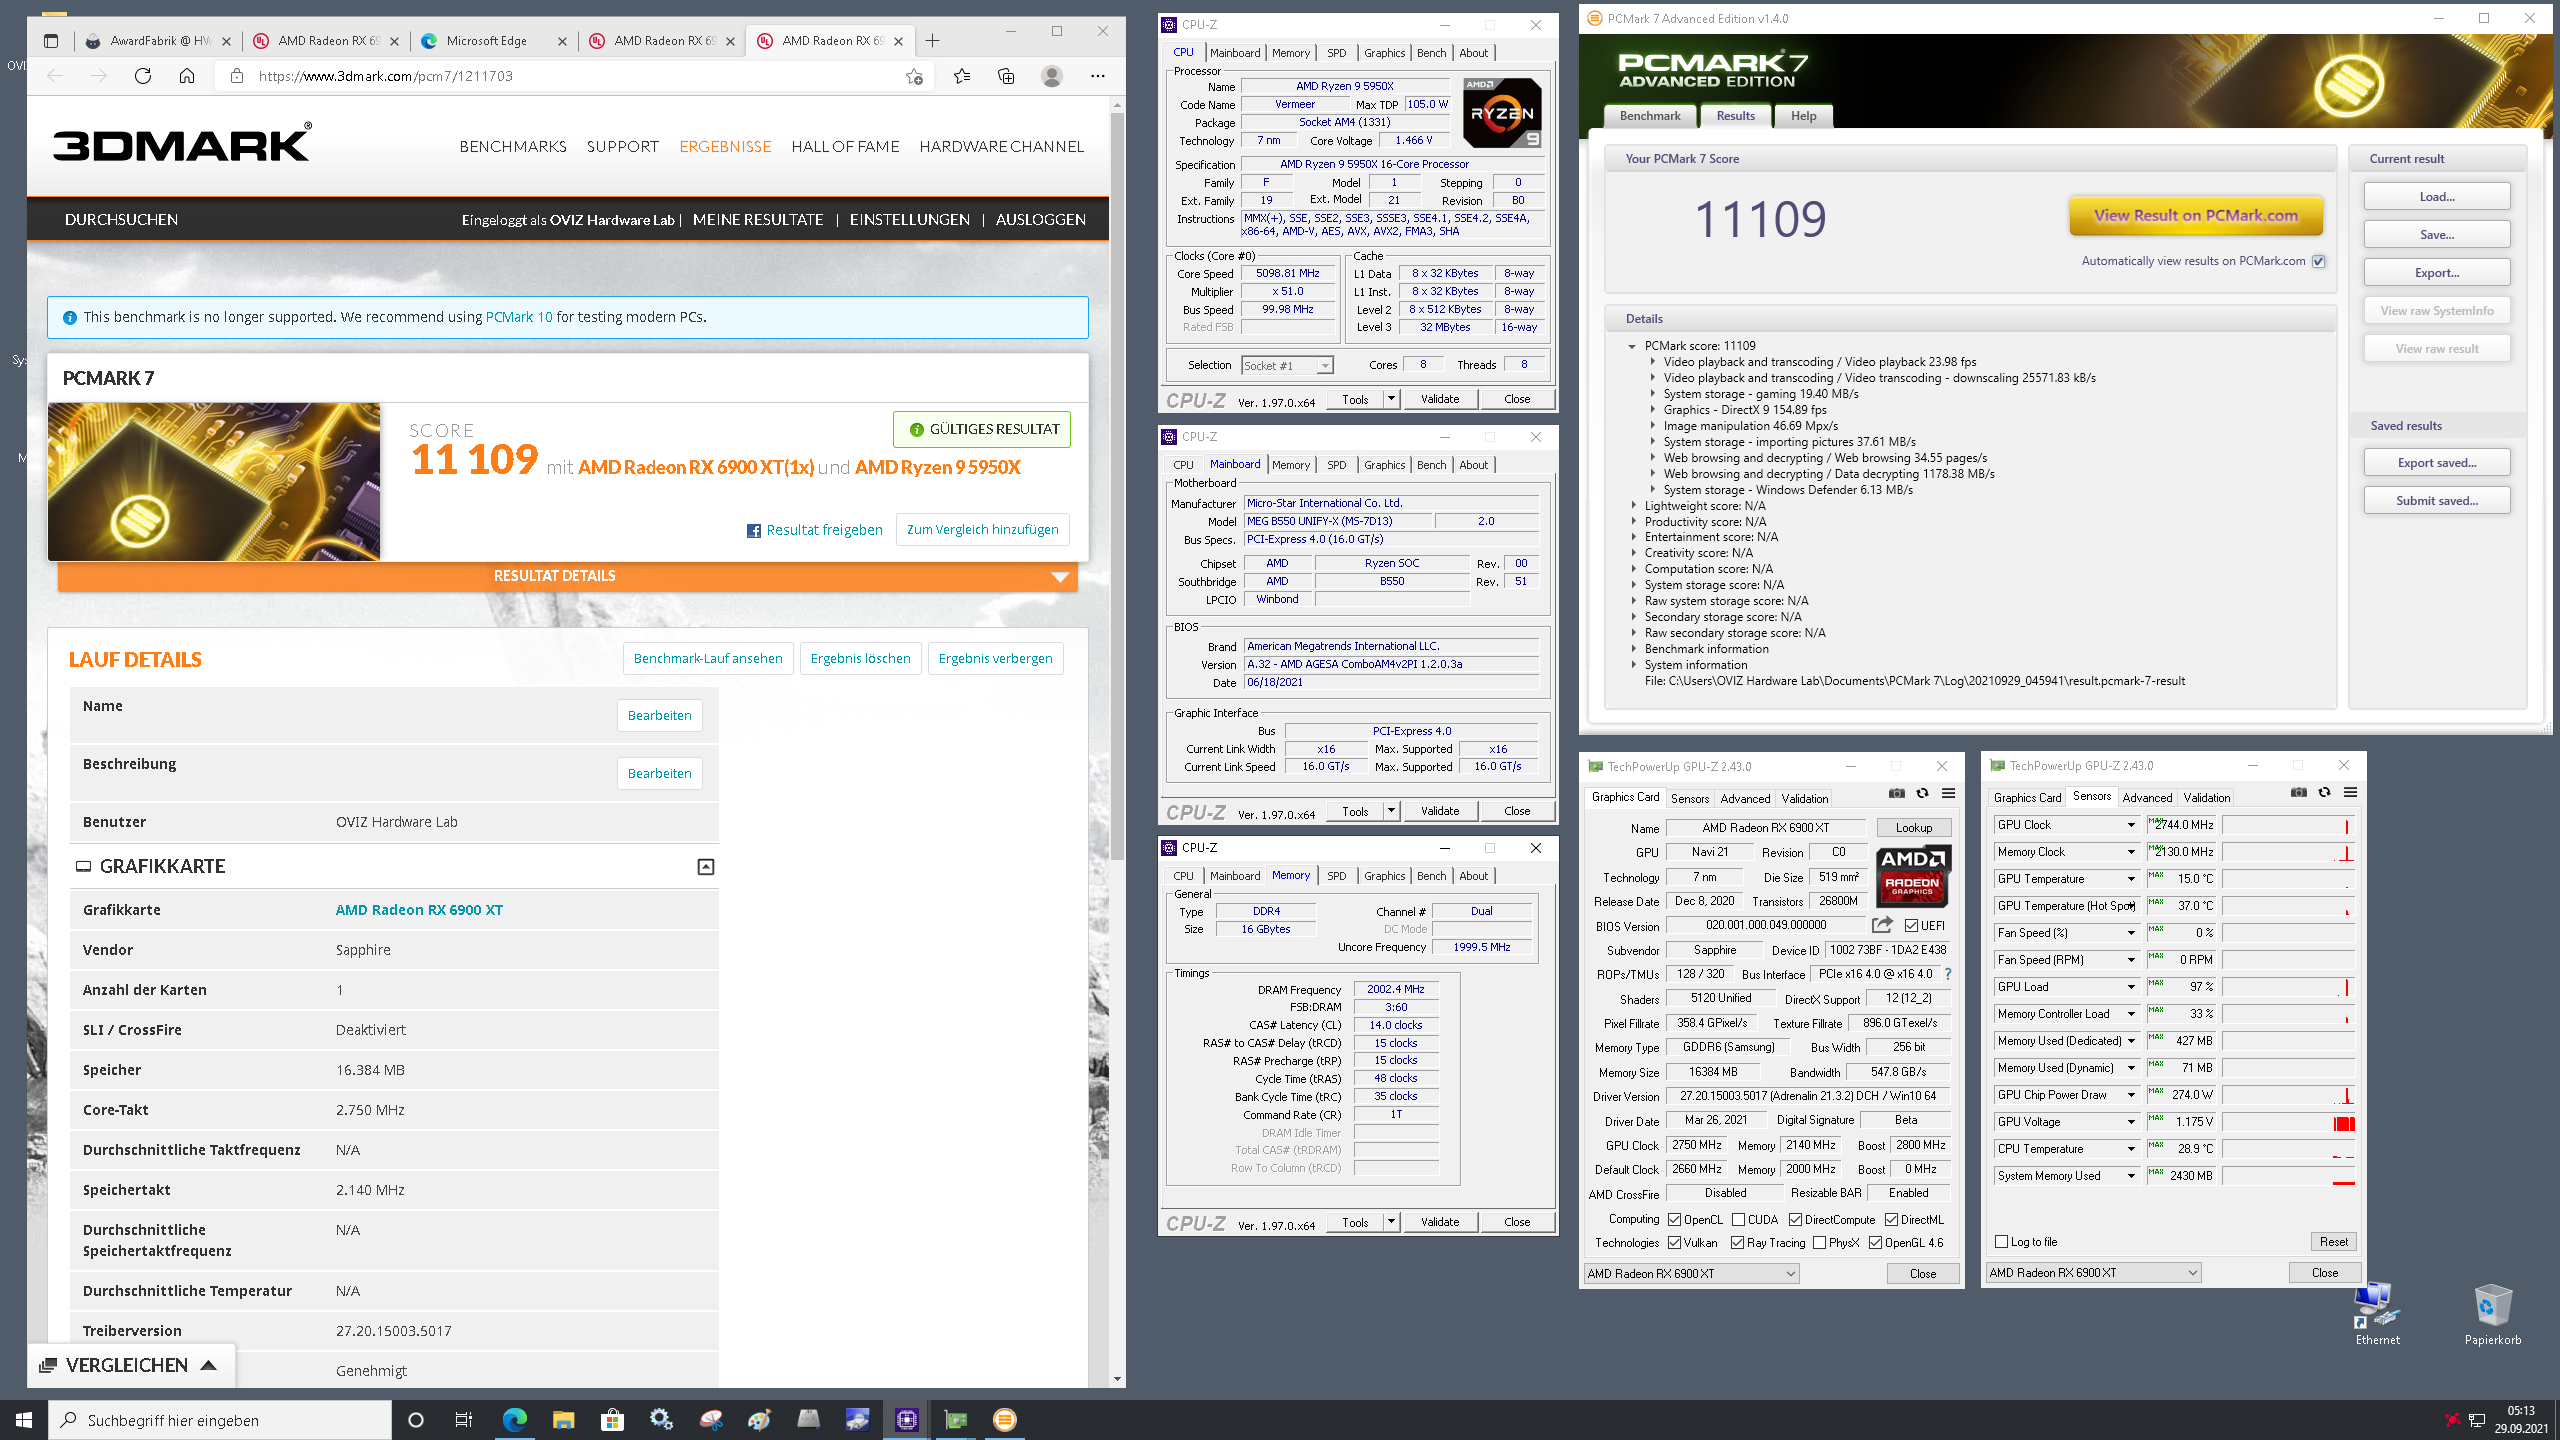Screen dimensions: 2560x1440
Task: Switch to Results tab in PCMark 7
Action: 1735,116
